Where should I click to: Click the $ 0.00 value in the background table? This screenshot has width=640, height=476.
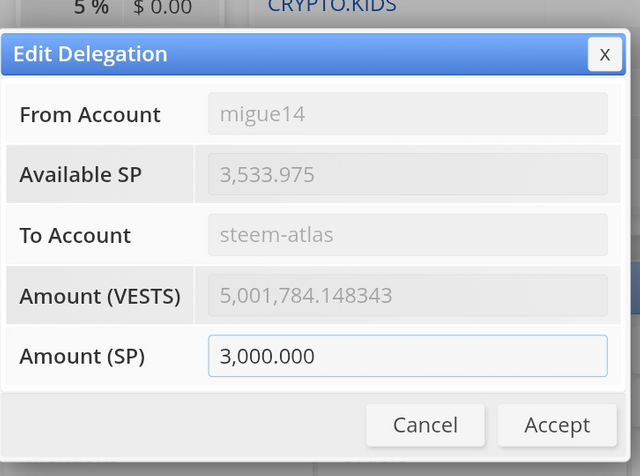click(x=162, y=7)
